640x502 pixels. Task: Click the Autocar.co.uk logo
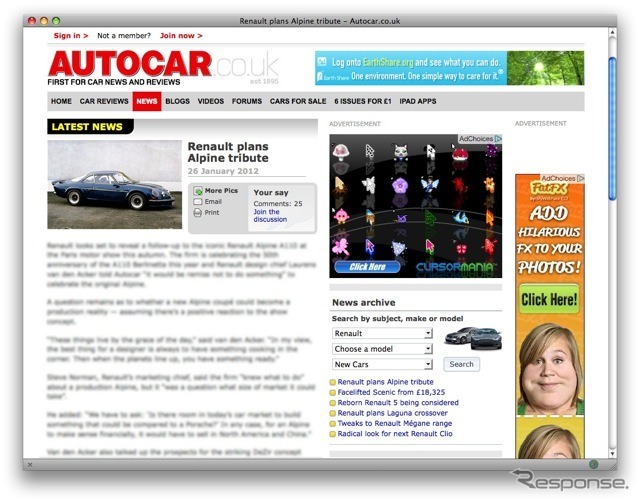tap(163, 68)
